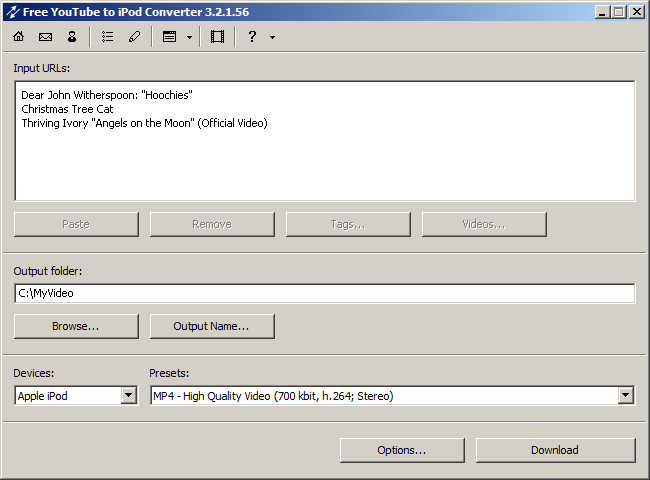Open the Options... dialog
The image size is (650, 480).
[402, 450]
